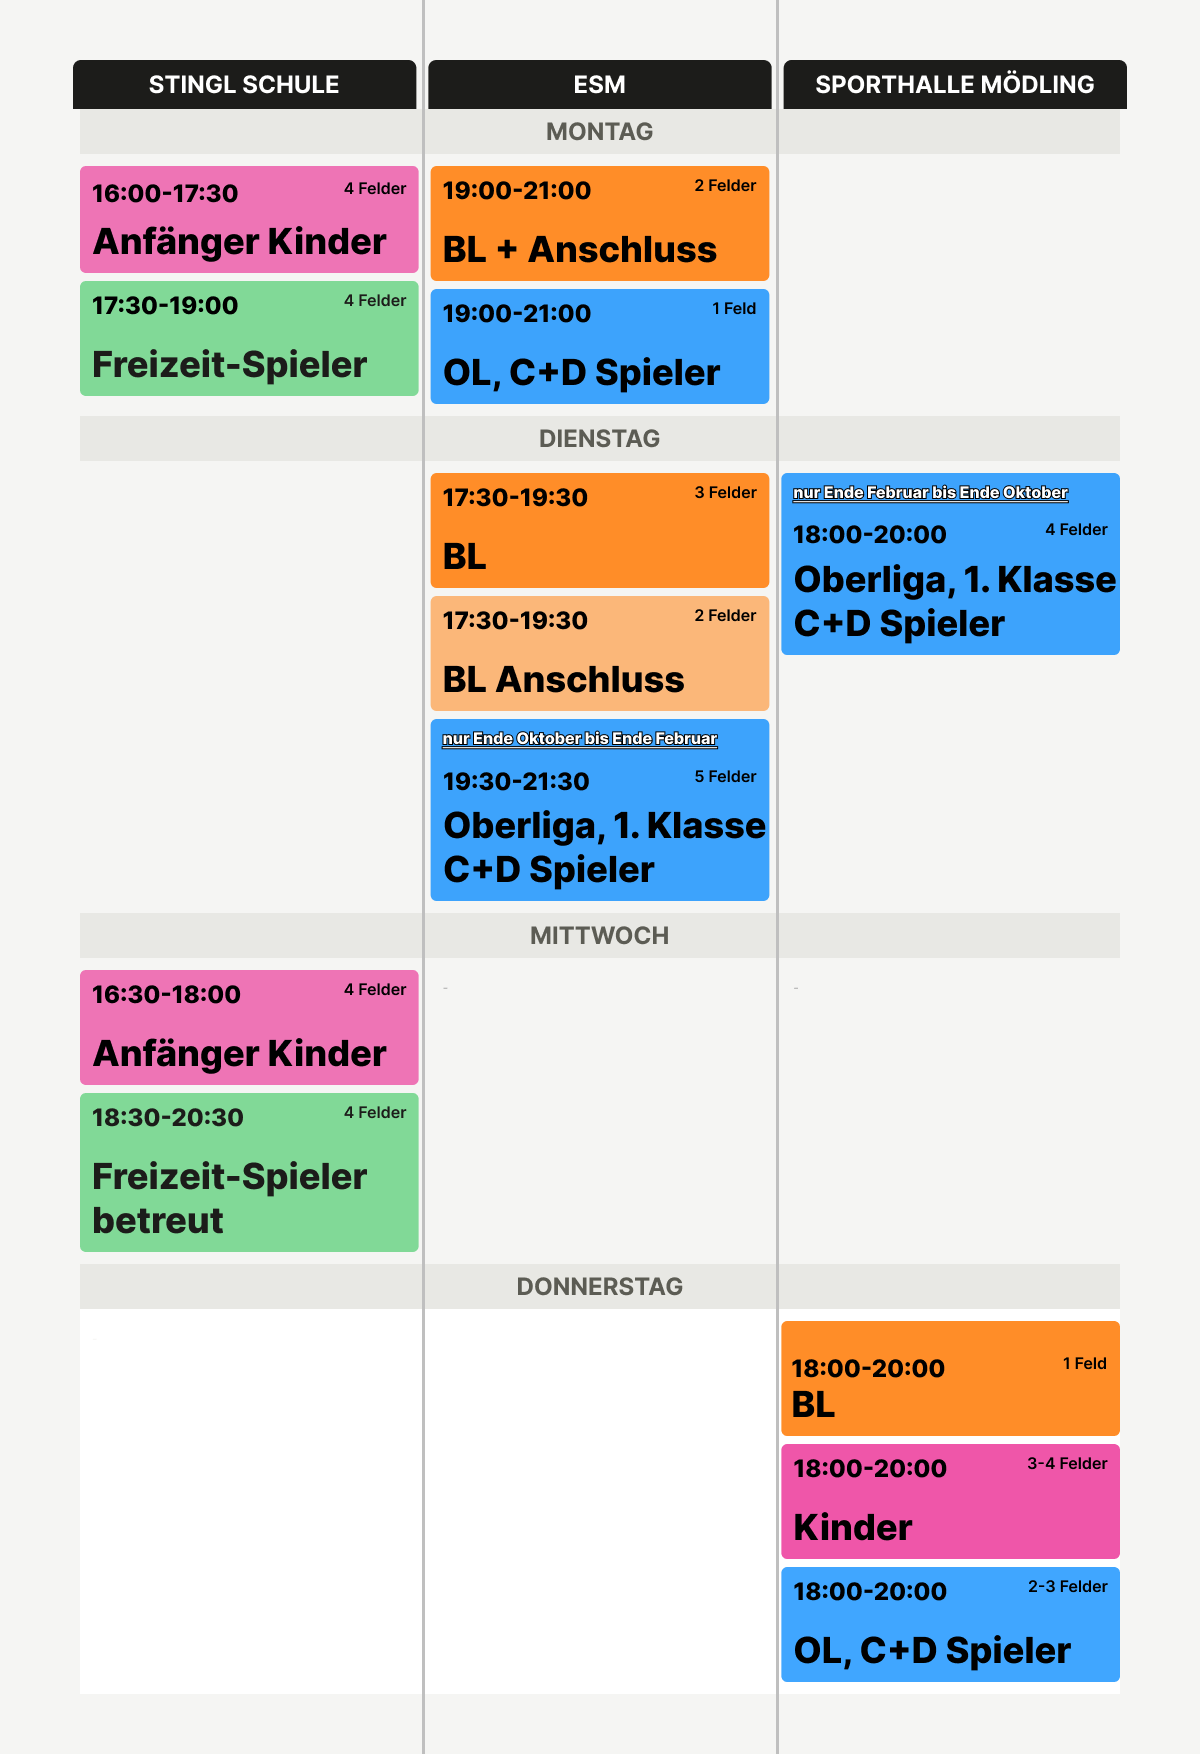Image resolution: width=1200 pixels, height=1754 pixels.
Task: Select Monday OL, C+D Spieler at ESM
Action: click(x=600, y=346)
